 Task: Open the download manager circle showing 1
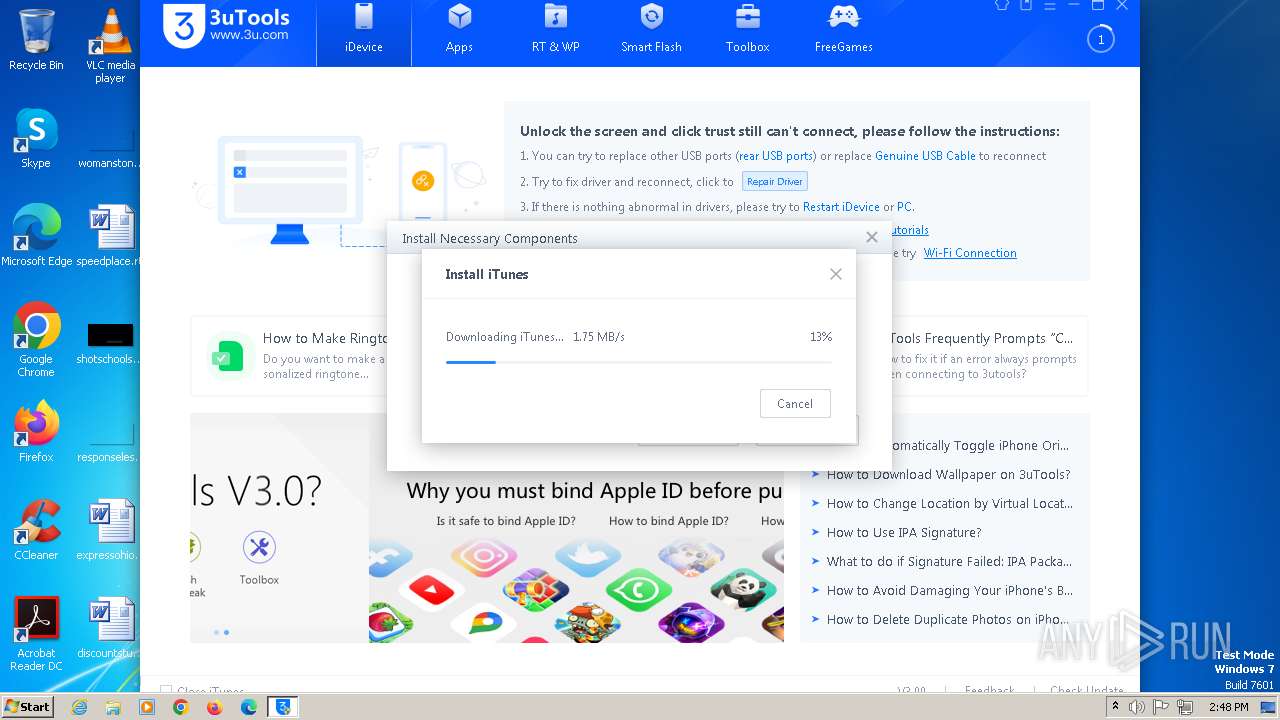click(1100, 40)
